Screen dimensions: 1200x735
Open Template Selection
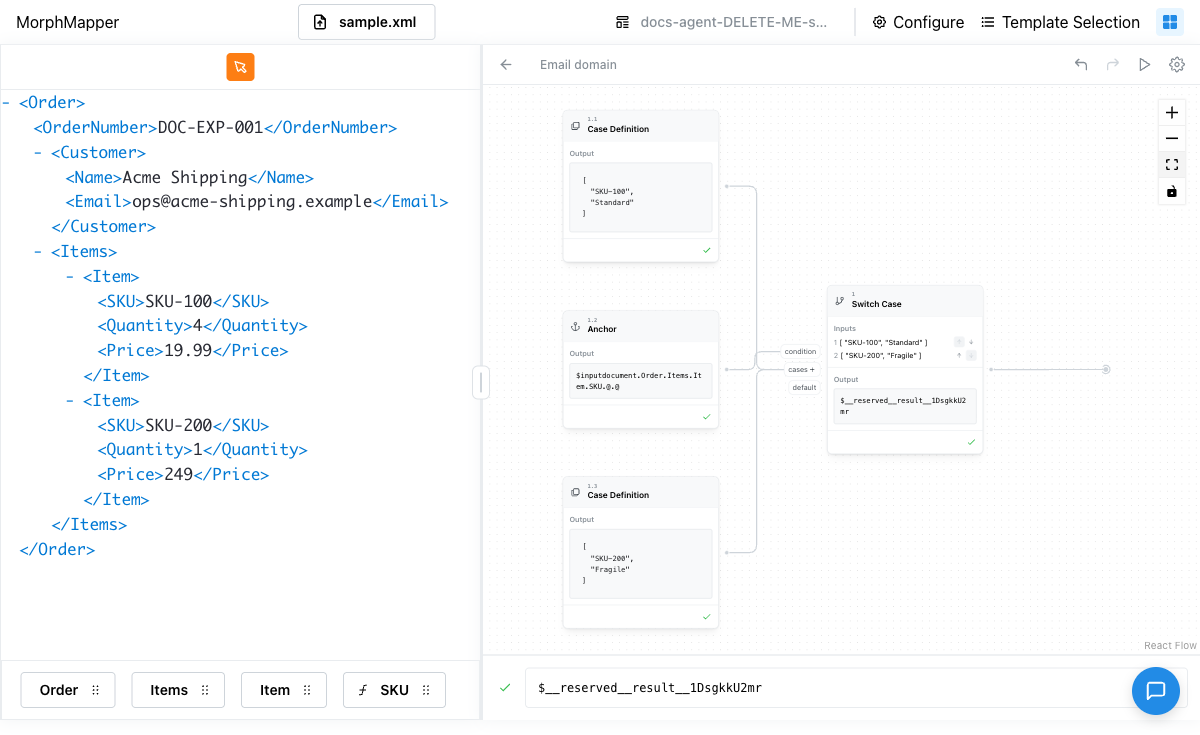(1060, 22)
